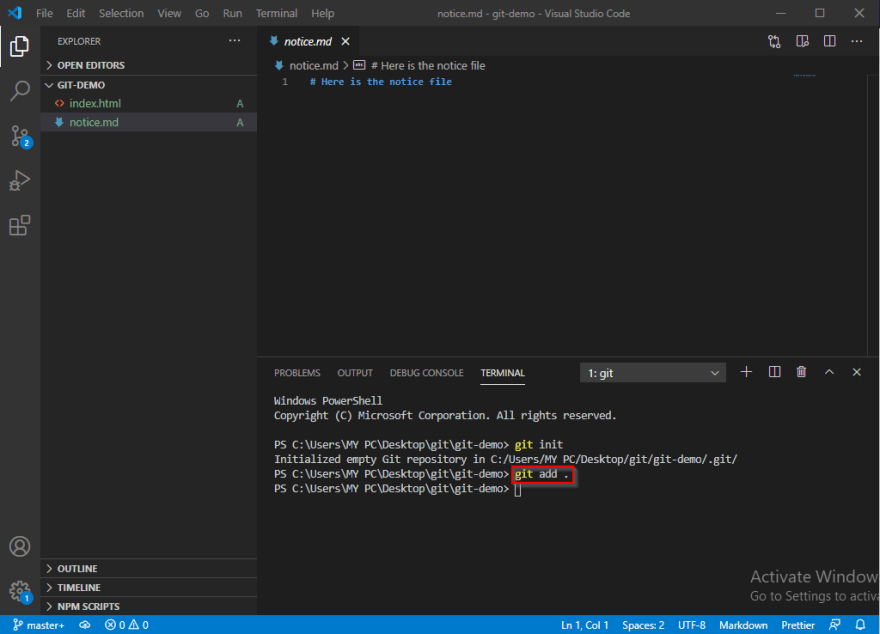Expand the Open Editors section
The image size is (880, 634).
[x=149, y=65]
